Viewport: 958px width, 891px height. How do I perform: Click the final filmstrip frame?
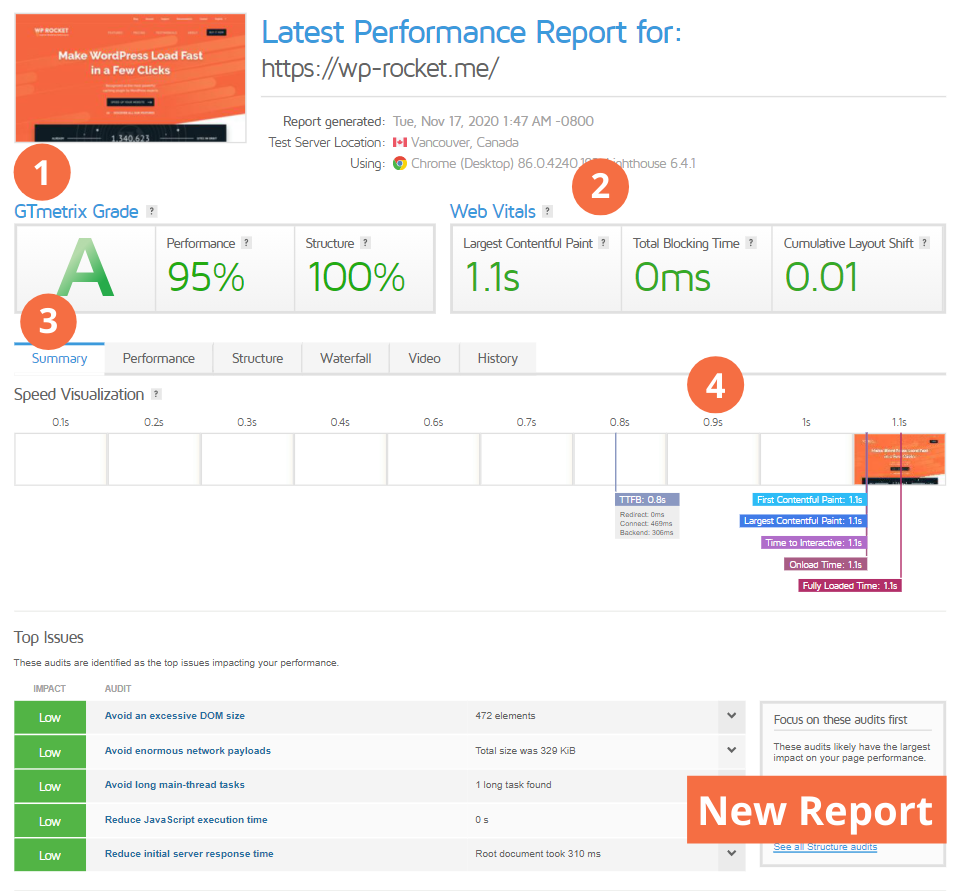coord(899,460)
